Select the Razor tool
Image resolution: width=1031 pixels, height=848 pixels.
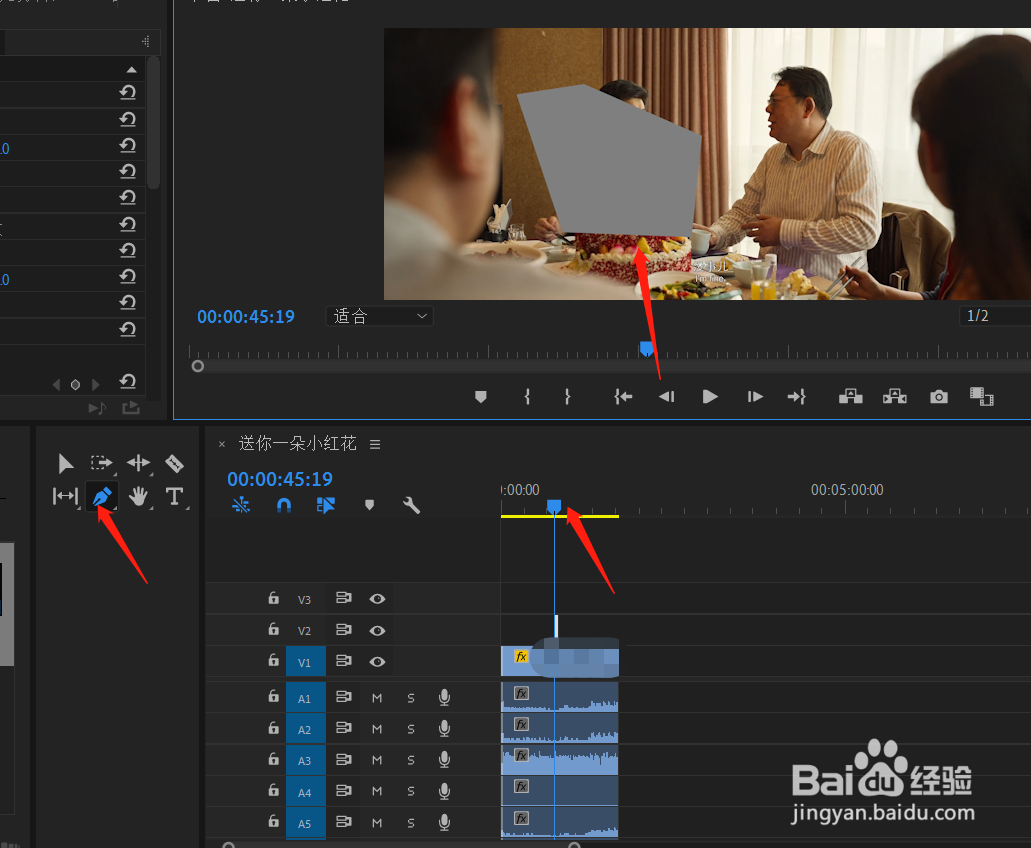174,463
